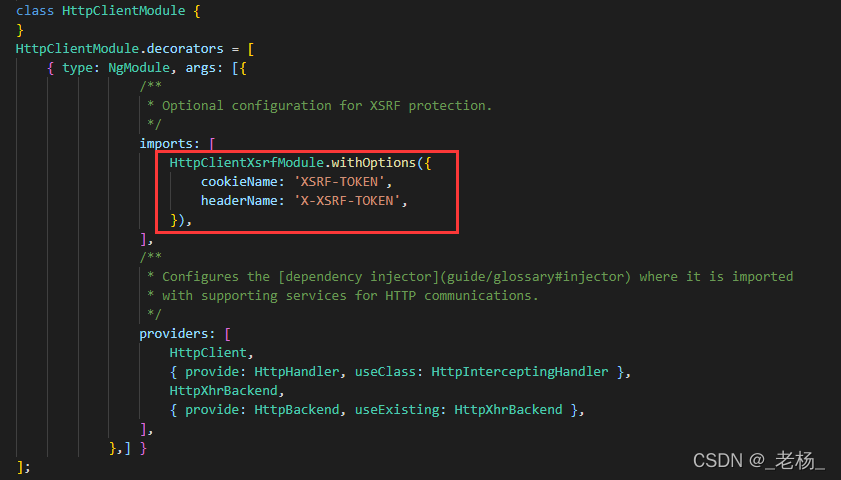The width and height of the screenshot is (841, 480).
Task: Click the decorators property name
Action: click(x=185, y=49)
